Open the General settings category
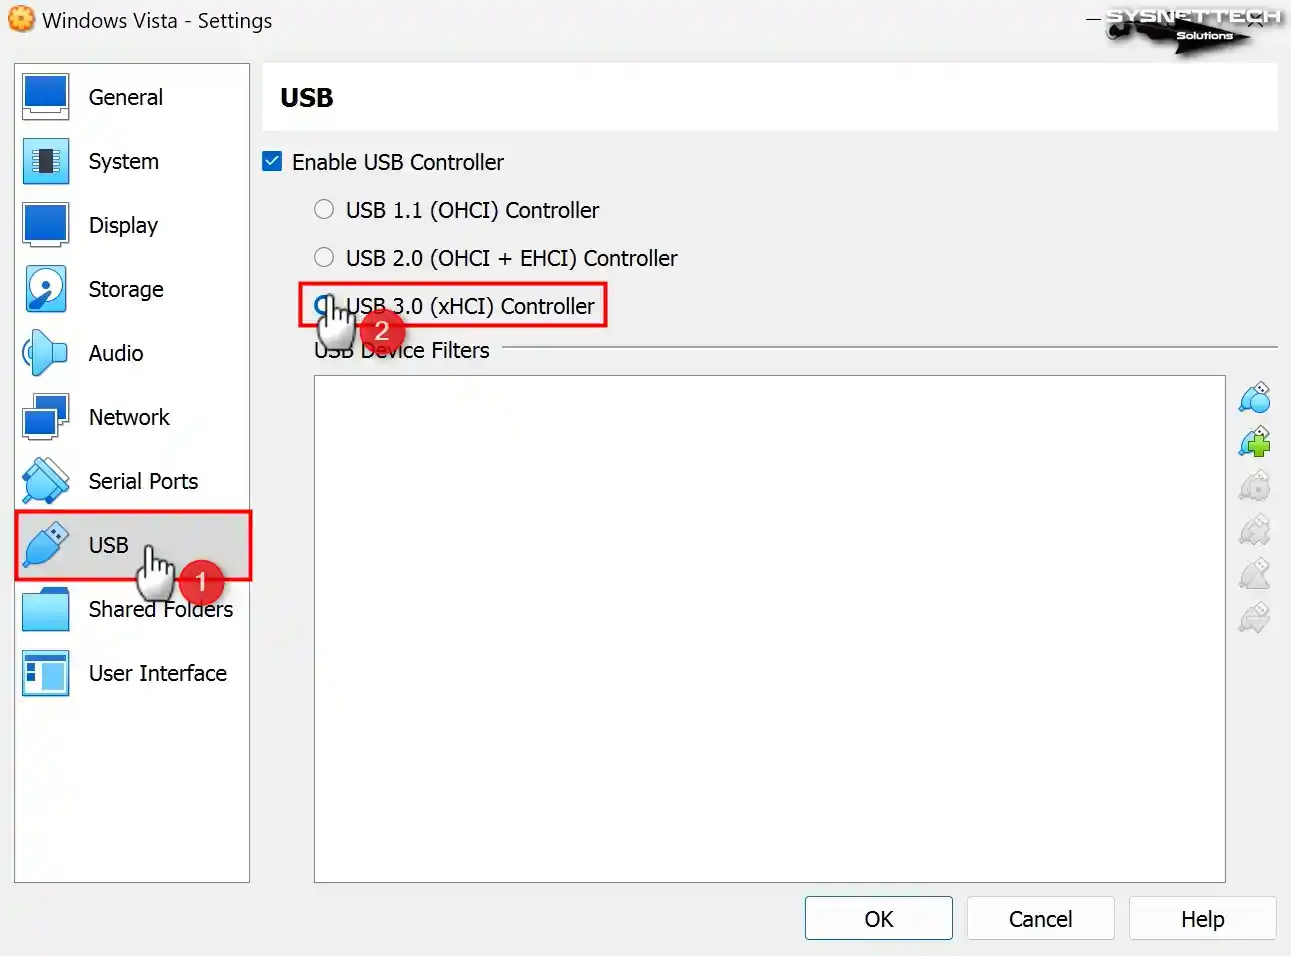Image resolution: width=1291 pixels, height=956 pixels. 131,97
